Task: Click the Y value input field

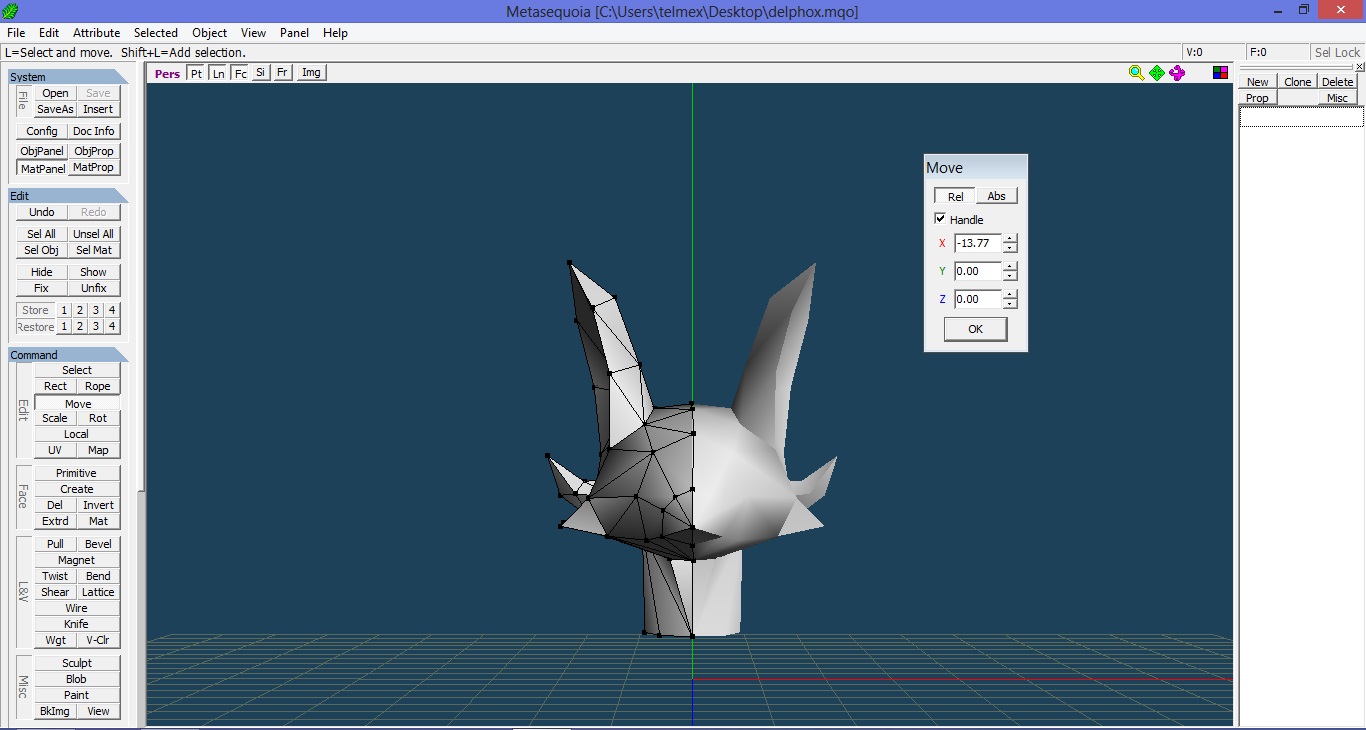Action: click(x=978, y=271)
